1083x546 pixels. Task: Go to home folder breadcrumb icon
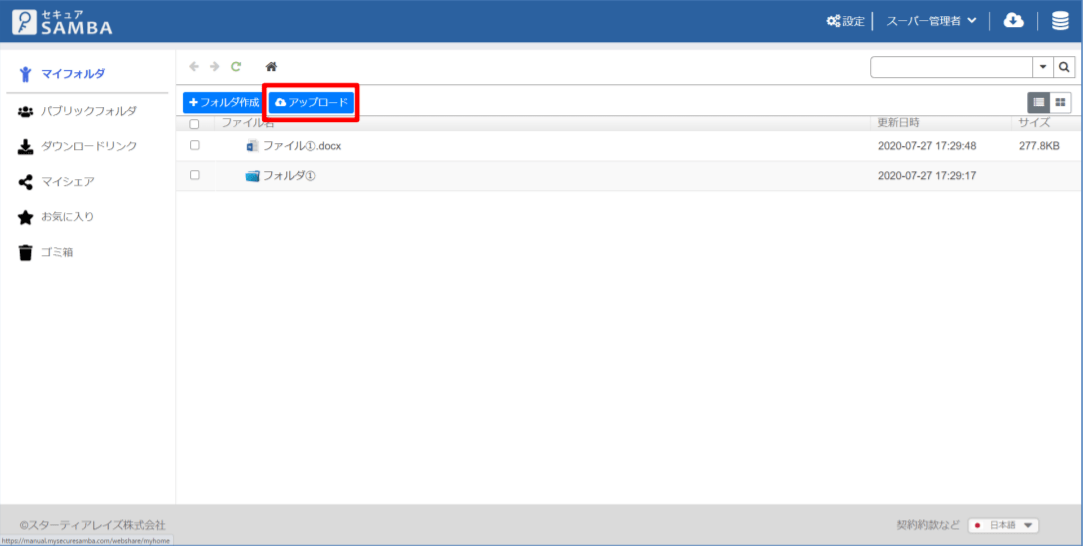271,66
